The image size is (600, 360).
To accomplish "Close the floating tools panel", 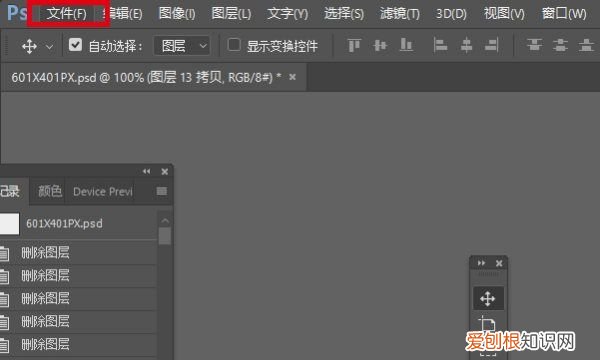I will coord(499,263).
